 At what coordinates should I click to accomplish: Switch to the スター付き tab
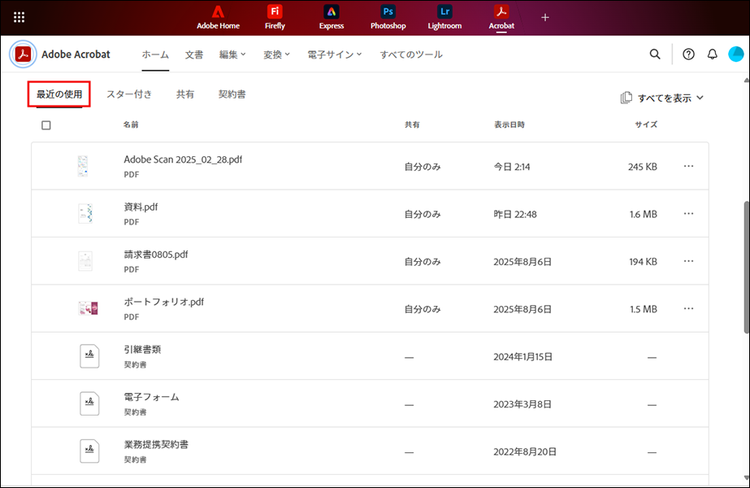(x=129, y=95)
